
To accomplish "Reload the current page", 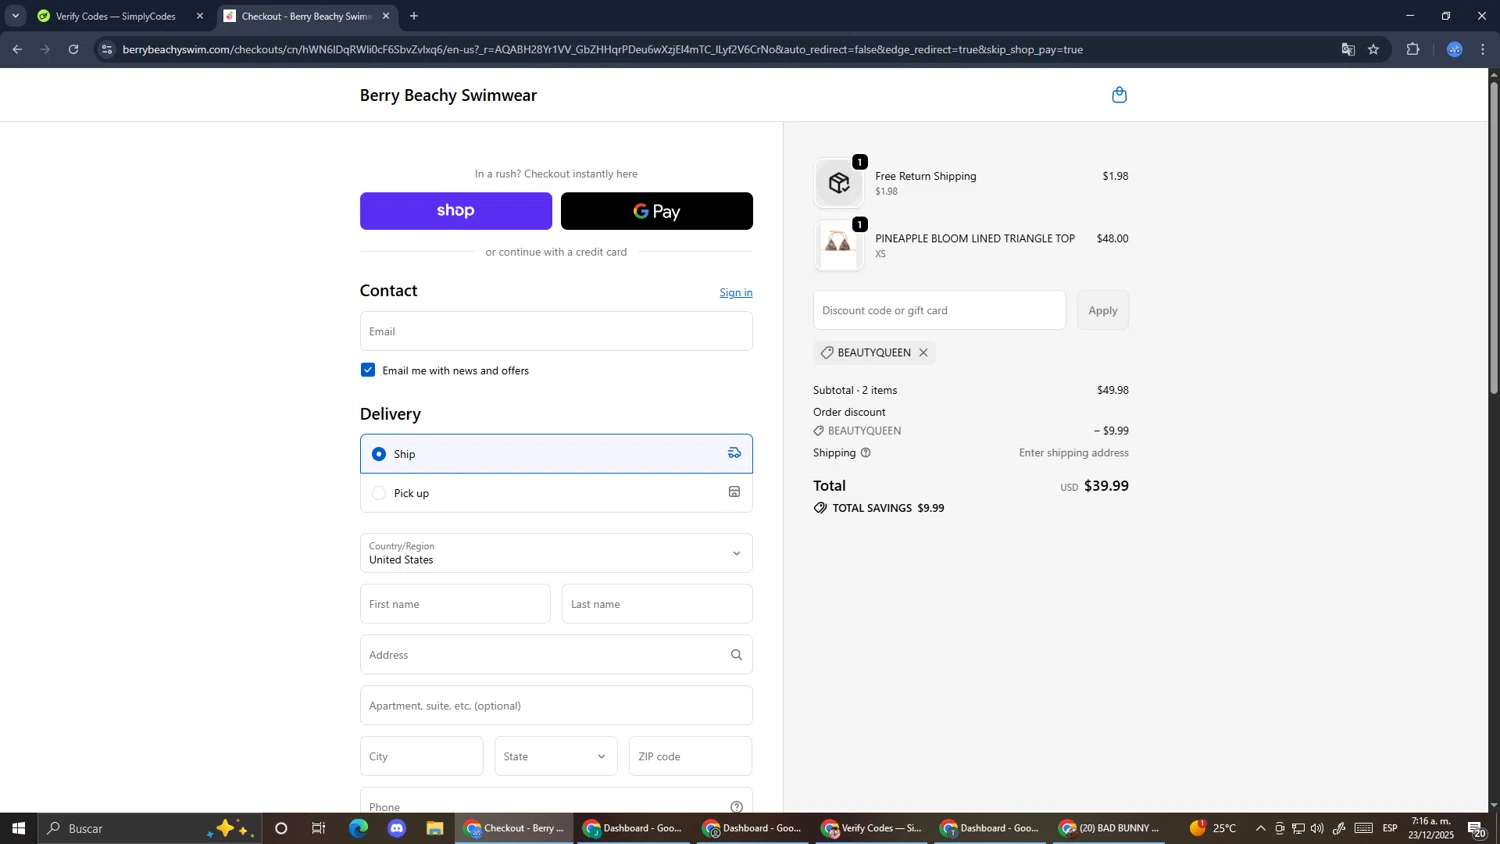I will (73, 49).
